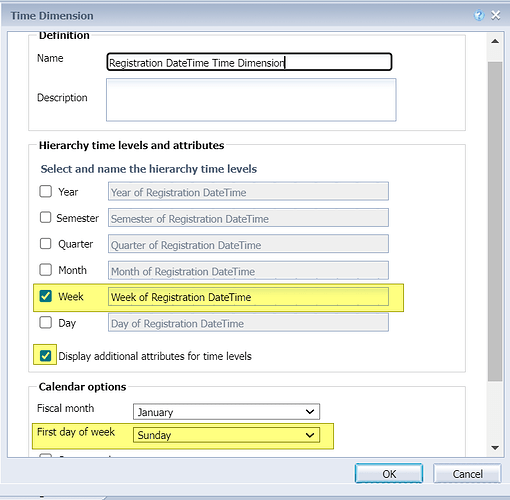The height and width of the screenshot is (500, 510).
Task: Click the scrollbar down arrow
Action: 495,448
